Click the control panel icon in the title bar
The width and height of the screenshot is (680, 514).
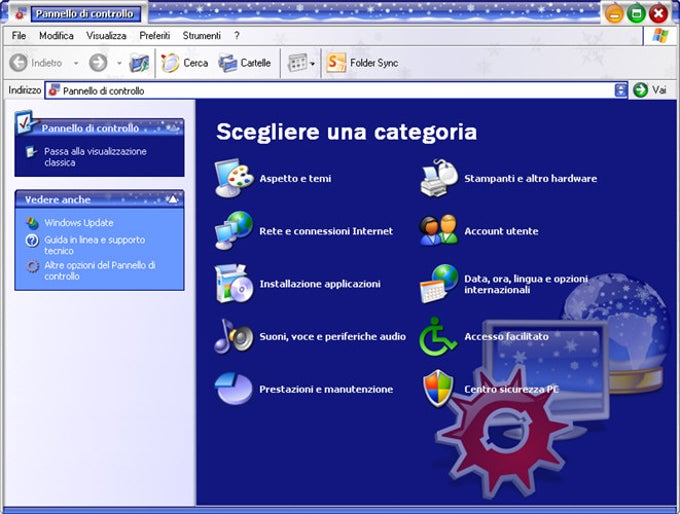19,14
